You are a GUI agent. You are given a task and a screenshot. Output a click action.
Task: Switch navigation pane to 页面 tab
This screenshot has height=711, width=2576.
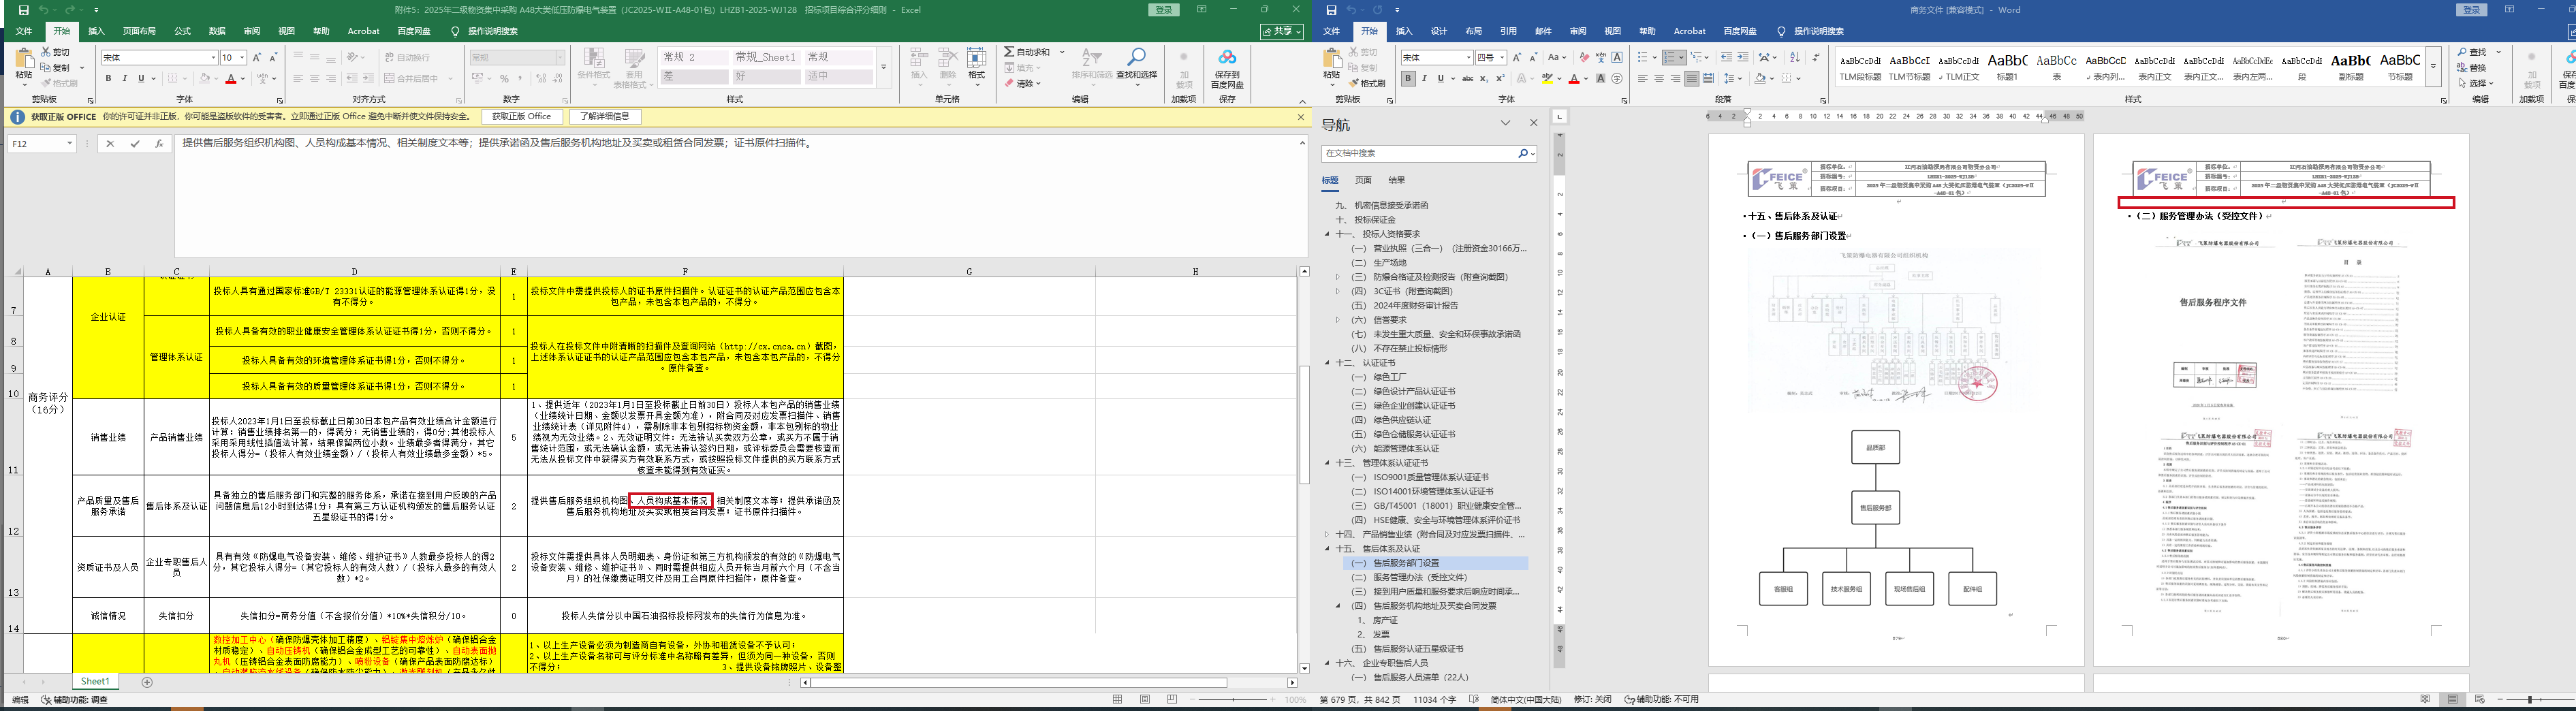[x=1363, y=181]
